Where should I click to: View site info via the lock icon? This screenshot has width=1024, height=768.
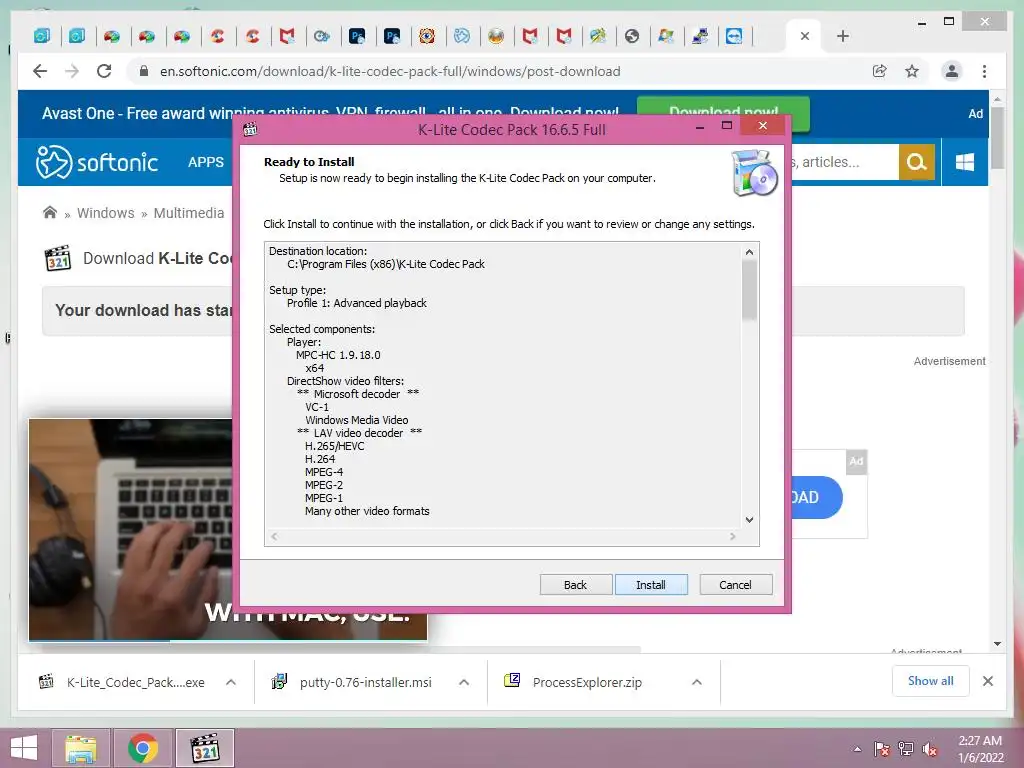[144, 71]
